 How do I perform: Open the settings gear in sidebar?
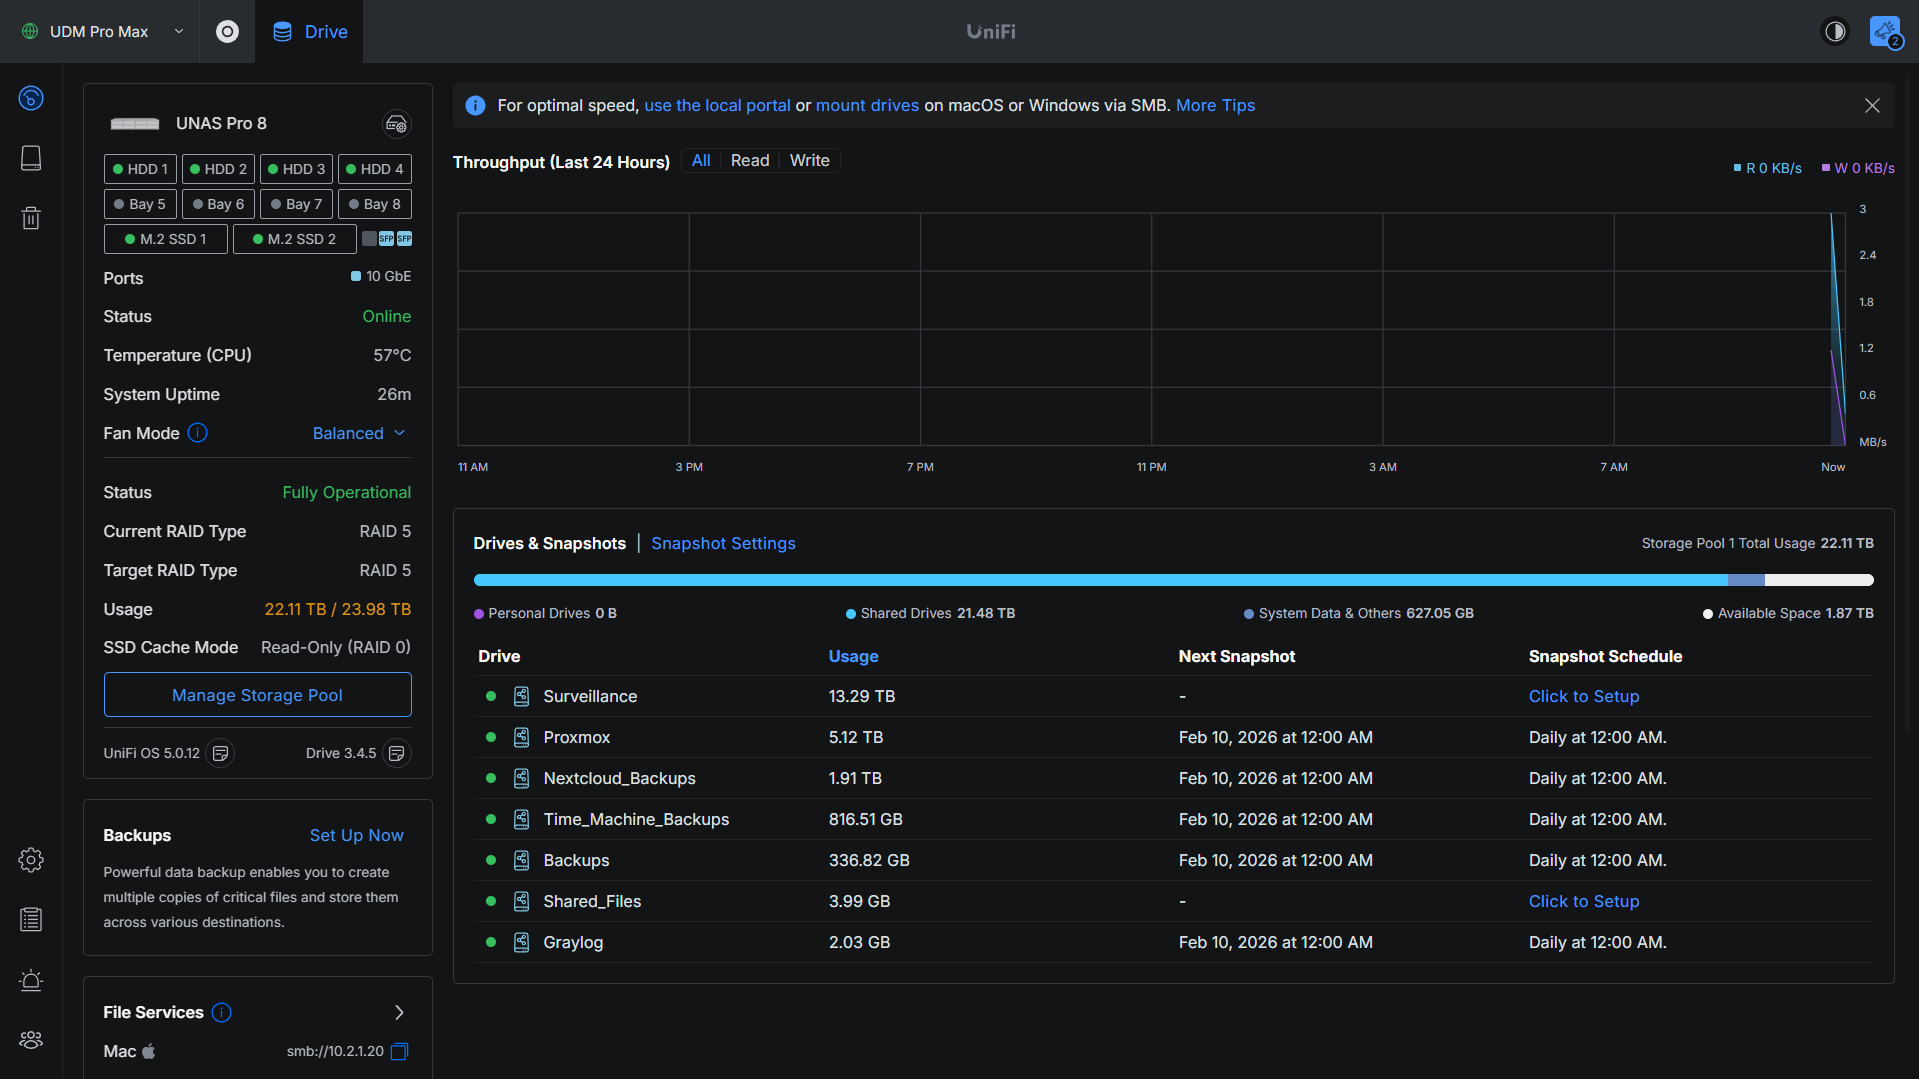[31, 860]
